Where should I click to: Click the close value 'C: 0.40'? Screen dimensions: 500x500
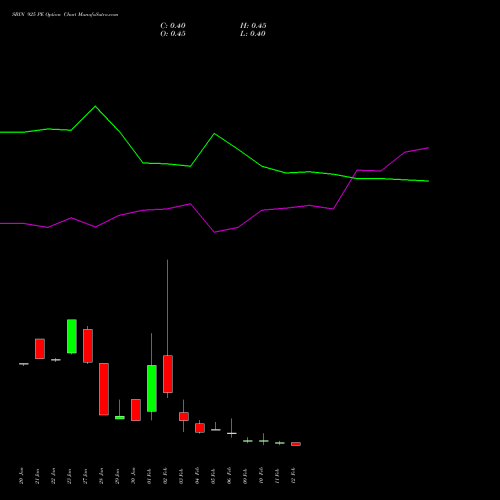tap(173, 26)
